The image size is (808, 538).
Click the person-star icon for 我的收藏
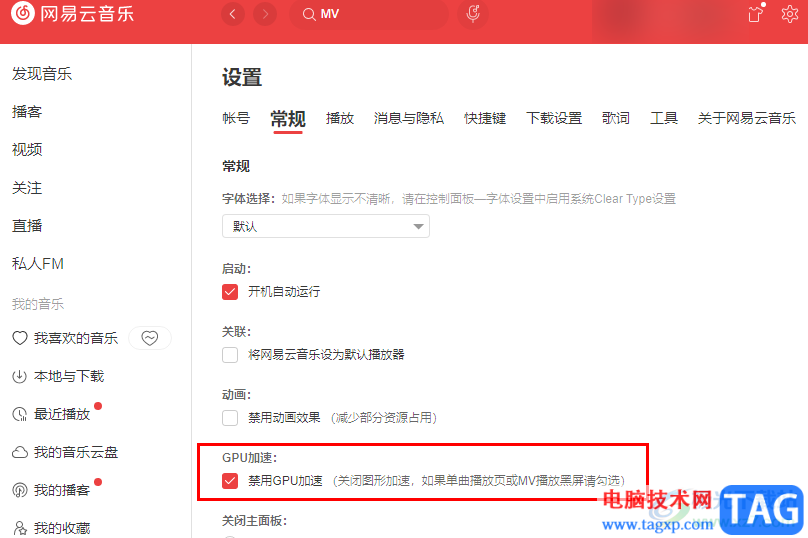click(20, 528)
